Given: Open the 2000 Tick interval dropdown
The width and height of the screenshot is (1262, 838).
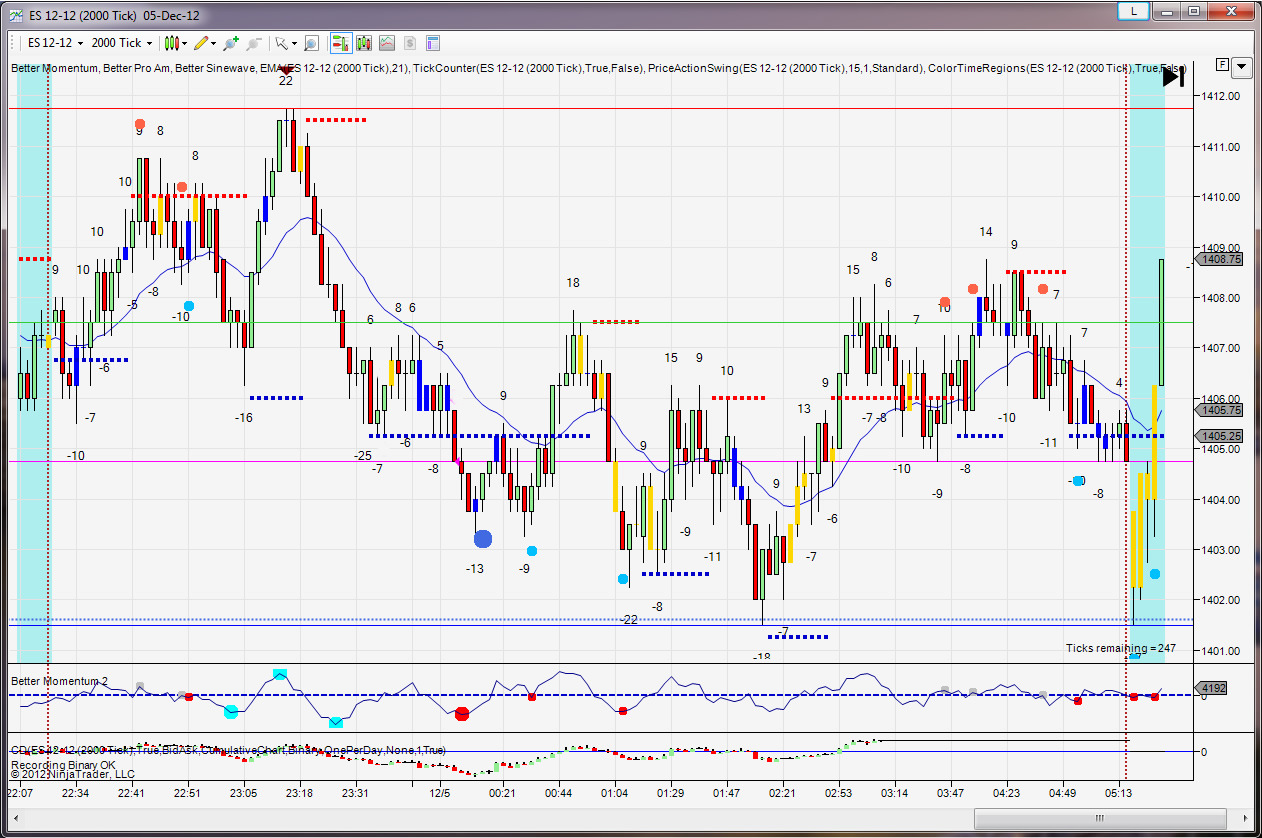Looking at the screenshot, I should point(122,43).
